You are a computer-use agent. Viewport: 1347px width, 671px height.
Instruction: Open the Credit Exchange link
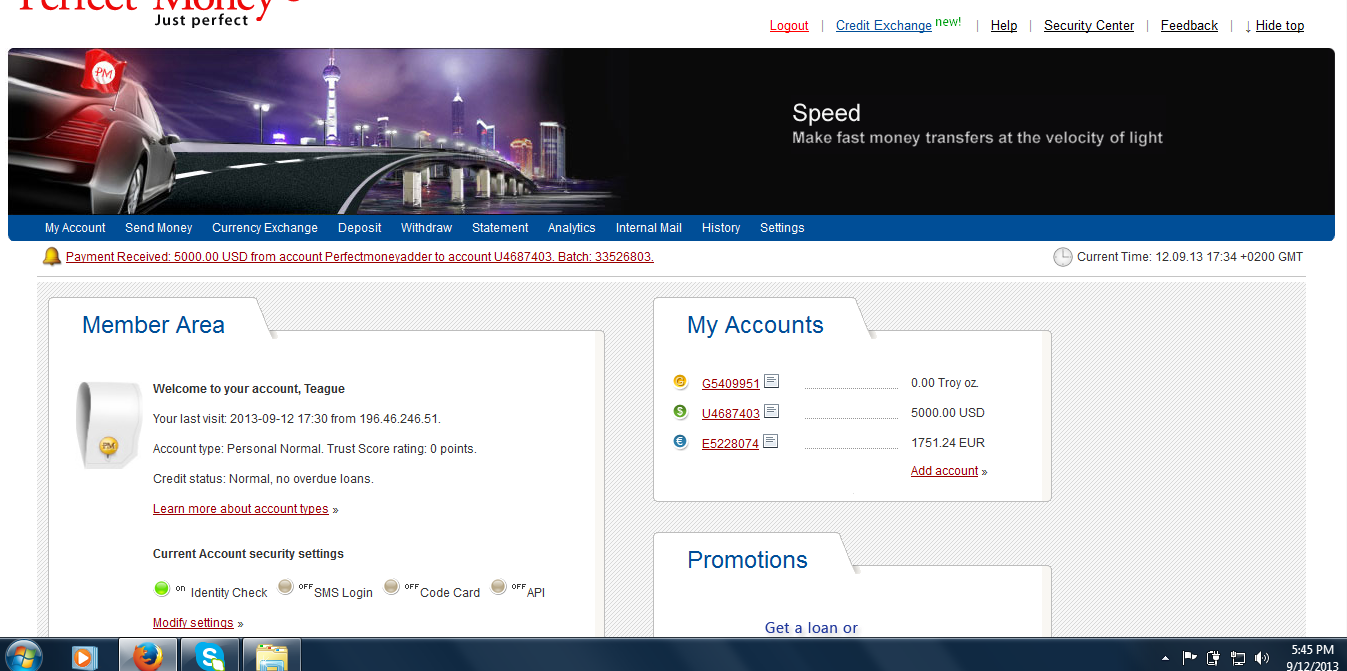pos(884,26)
